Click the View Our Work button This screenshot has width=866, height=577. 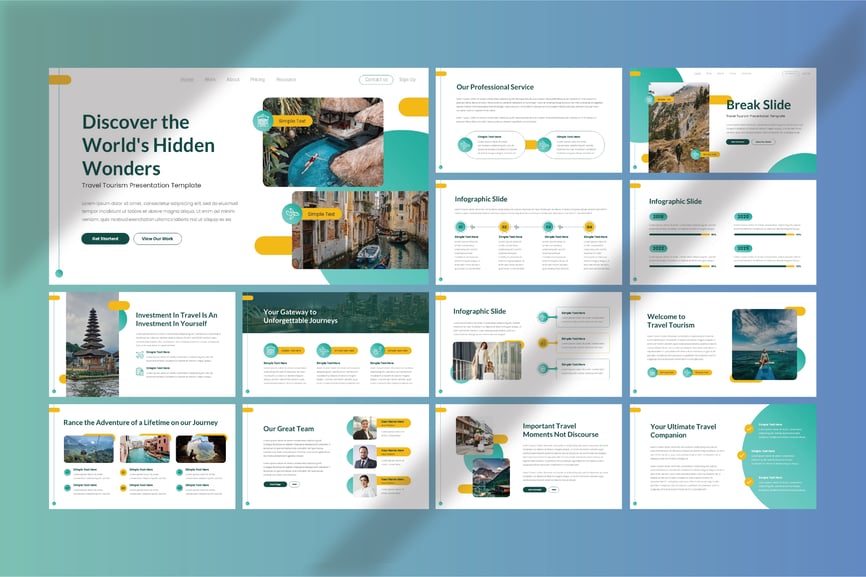158,239
